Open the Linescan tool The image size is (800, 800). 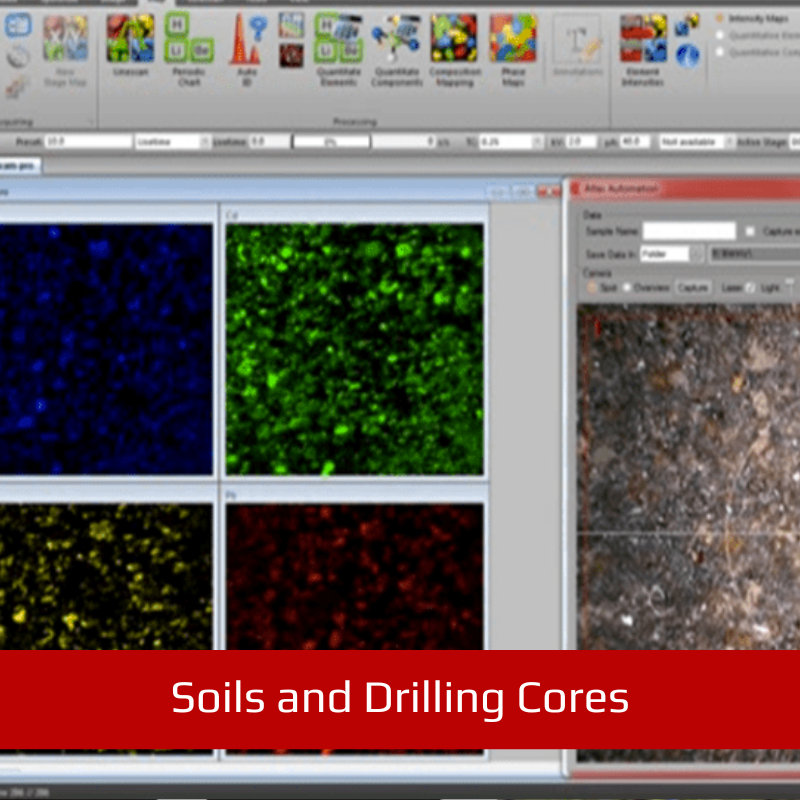pyautogui.click(x=131, y=45)
